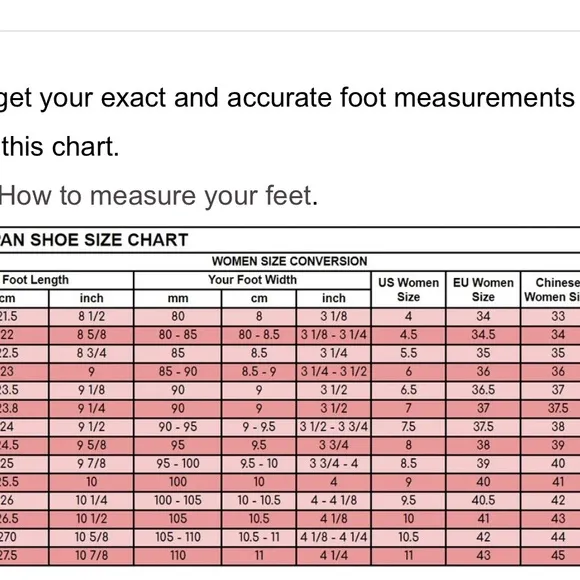Select the '80 - 85' mm width cell
The width and height of the screenshot is (580, 580).
pos(178,335)
